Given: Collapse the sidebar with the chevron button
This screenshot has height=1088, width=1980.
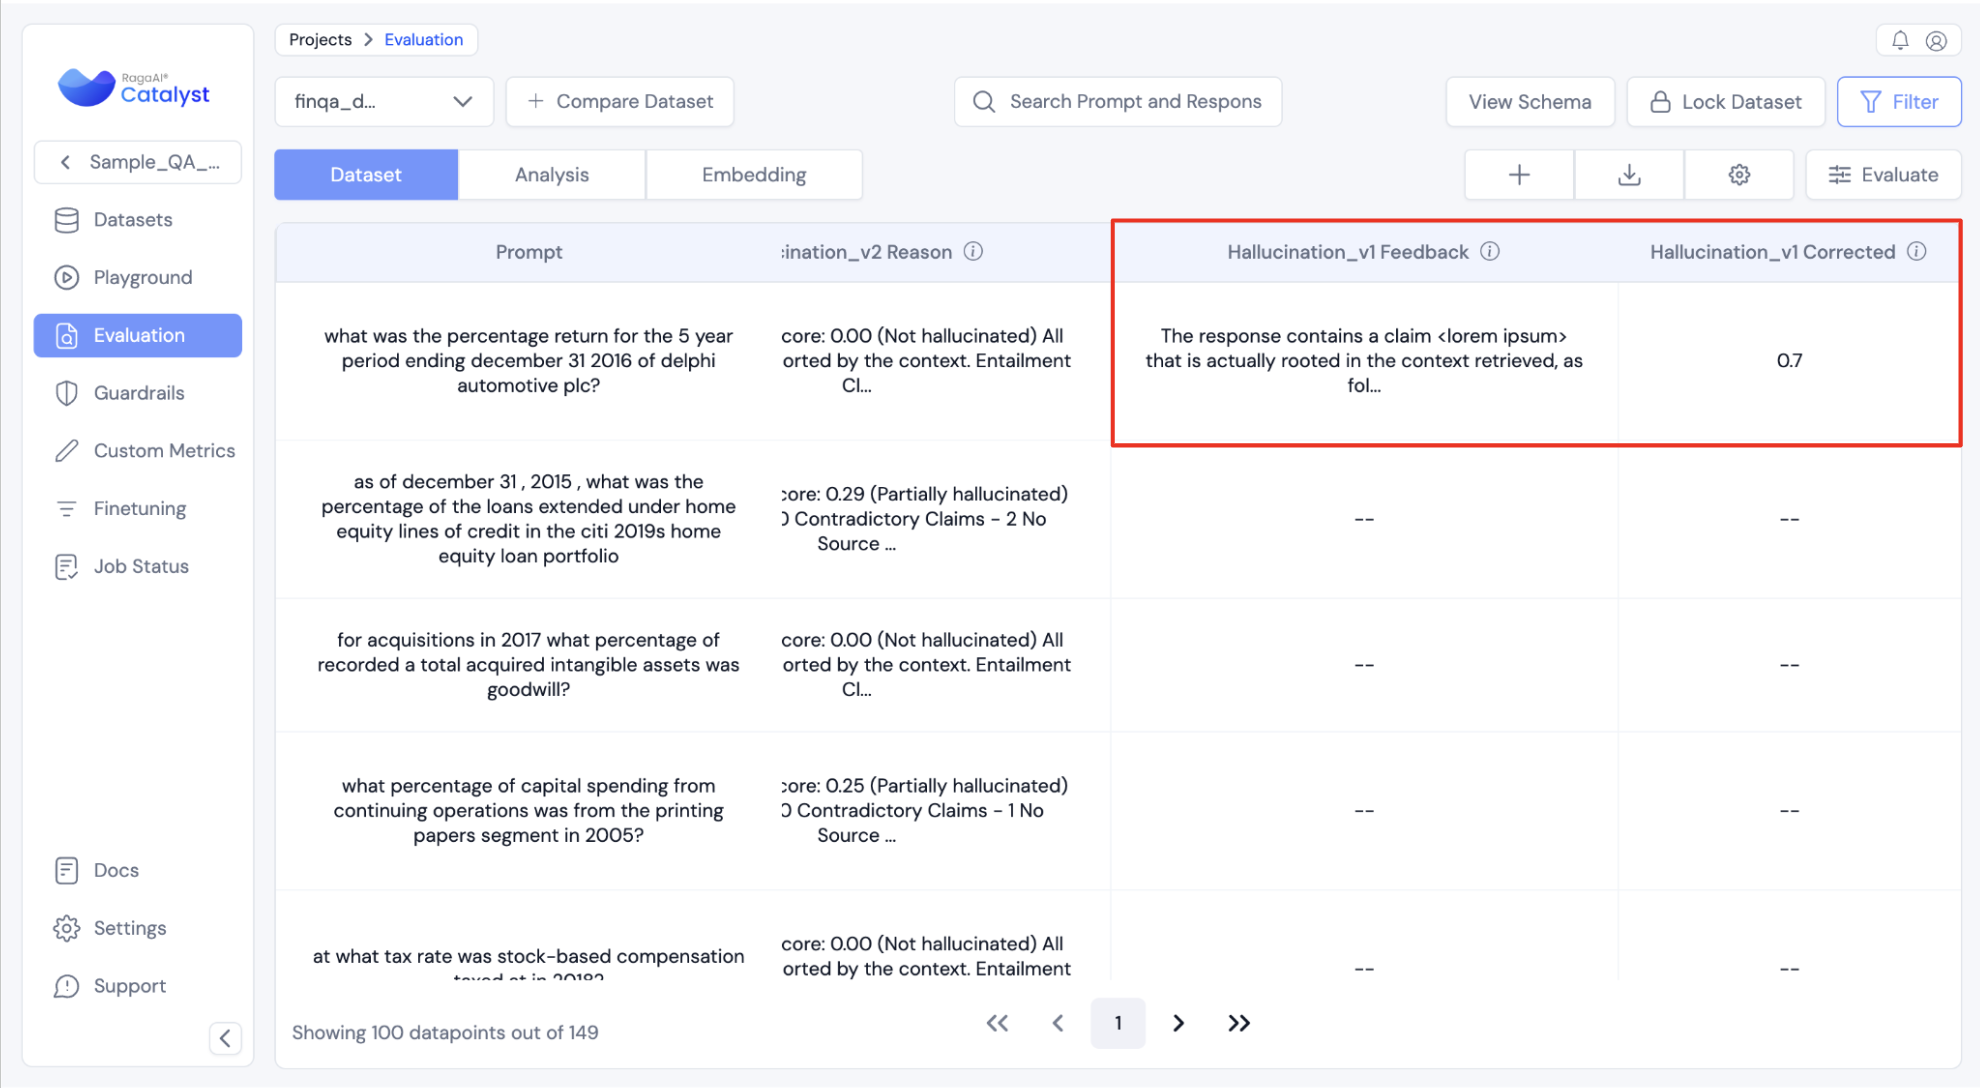Looking at the screenshot, I should pos(225,1038).
